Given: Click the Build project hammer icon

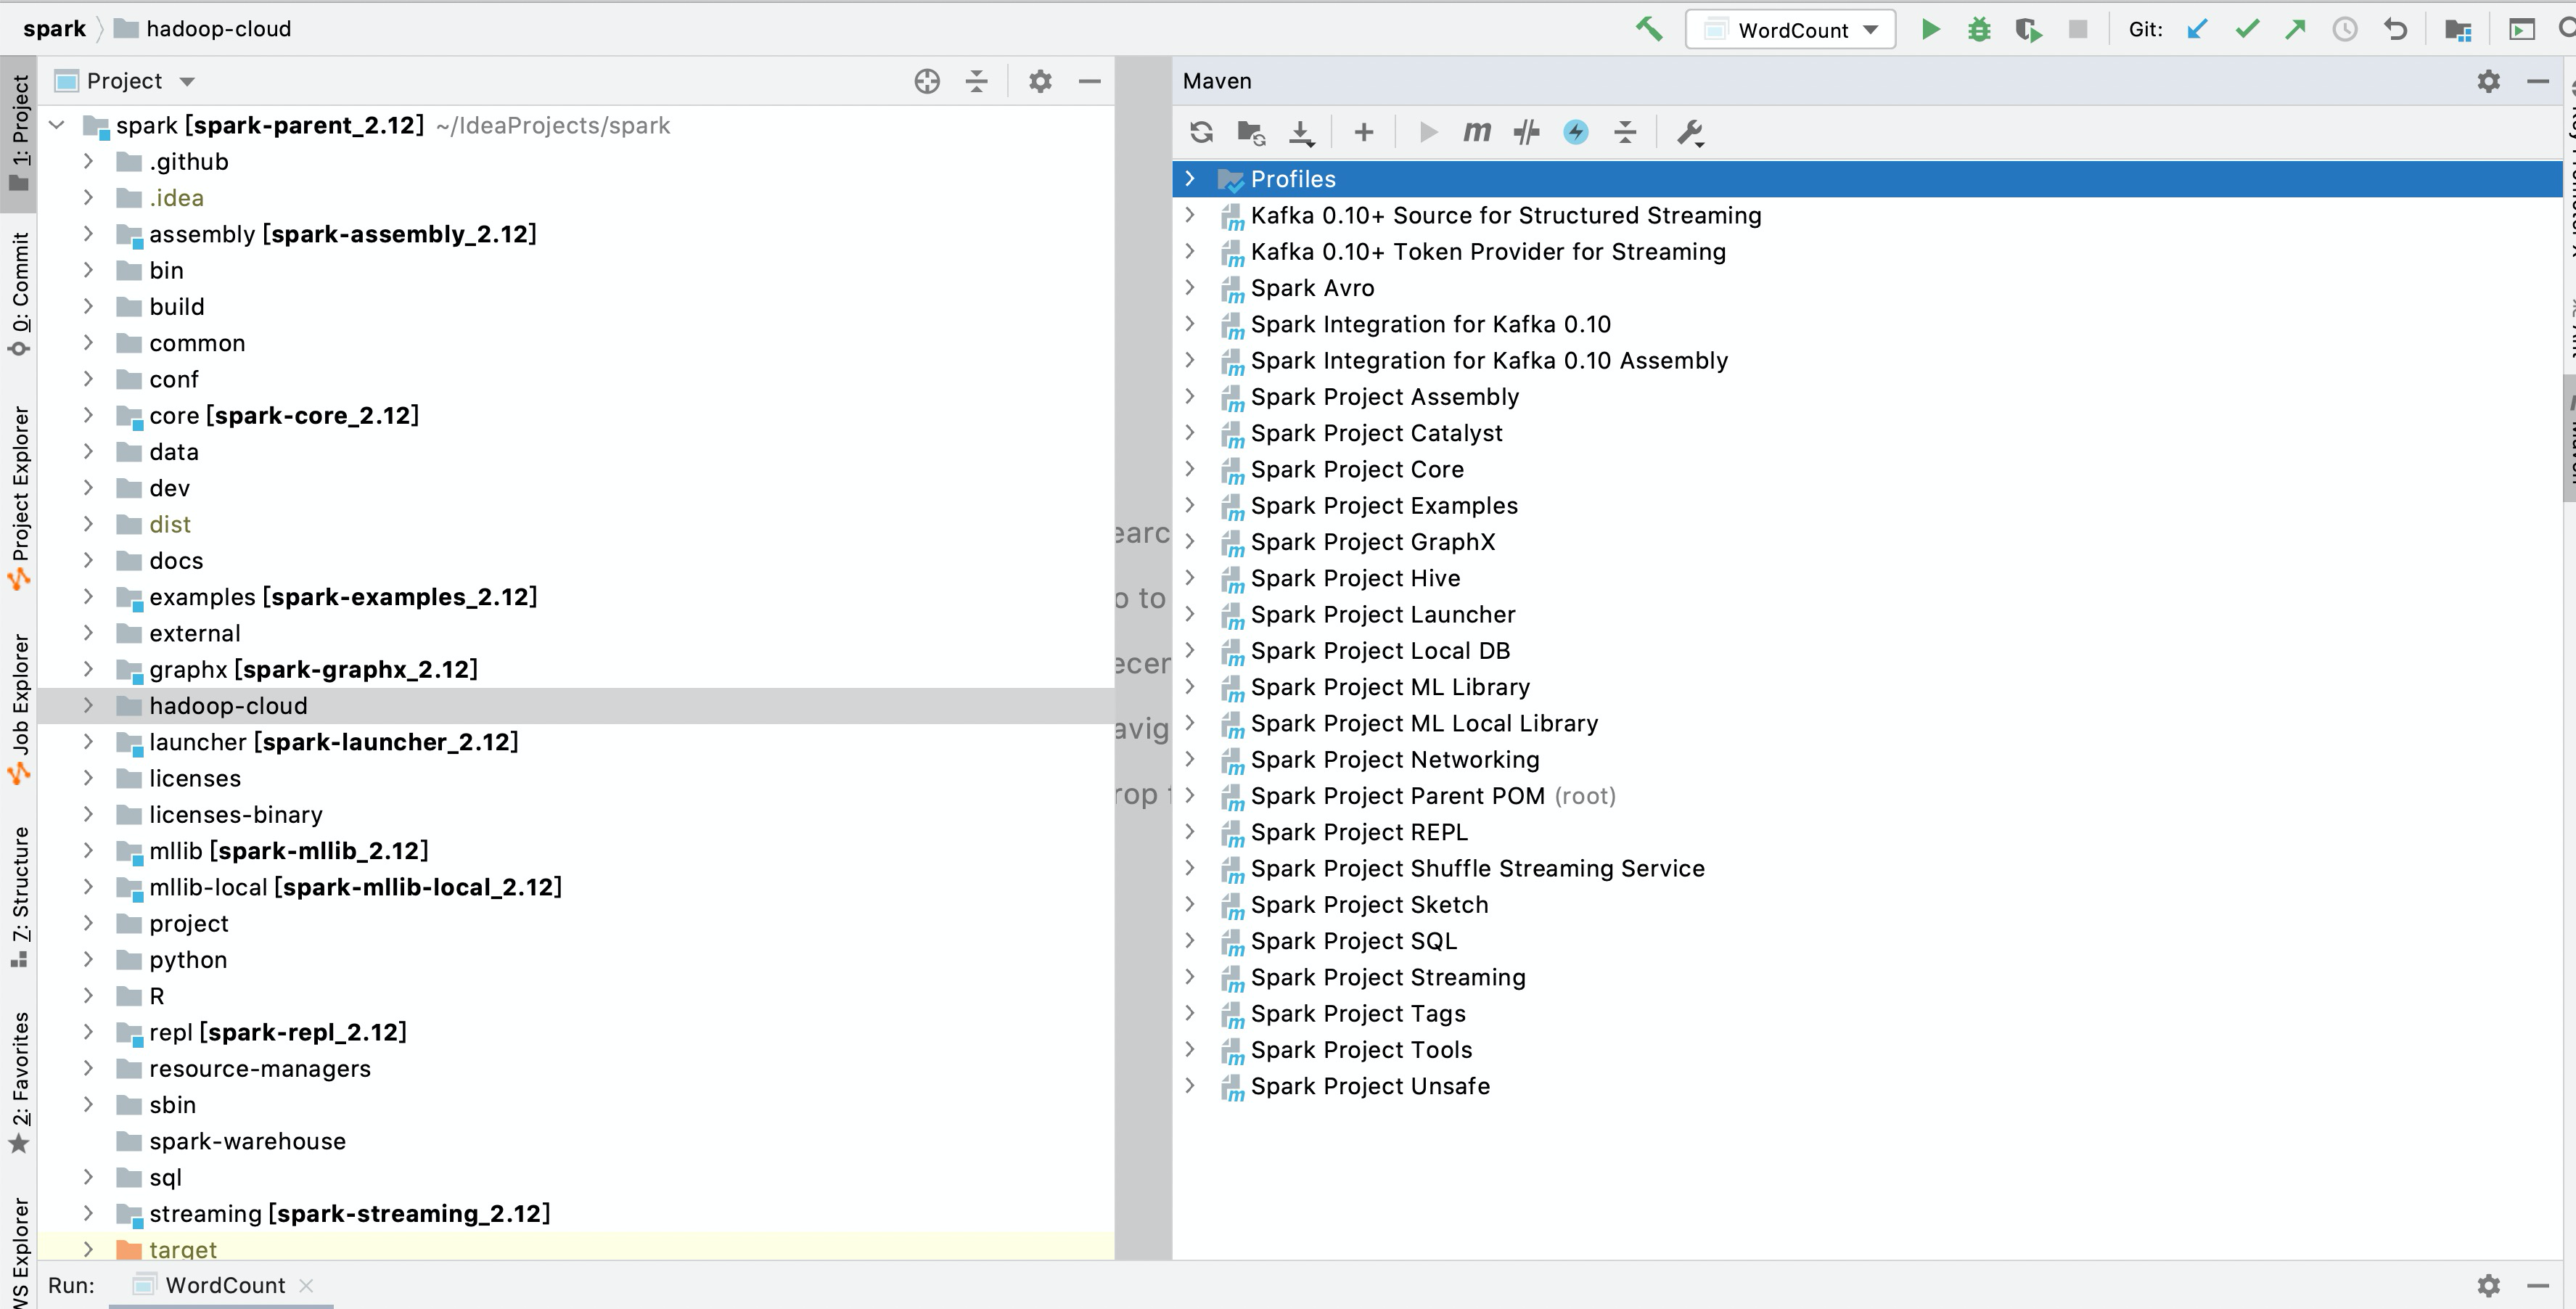Looking at the screenshot, I should pos(1649,30).
